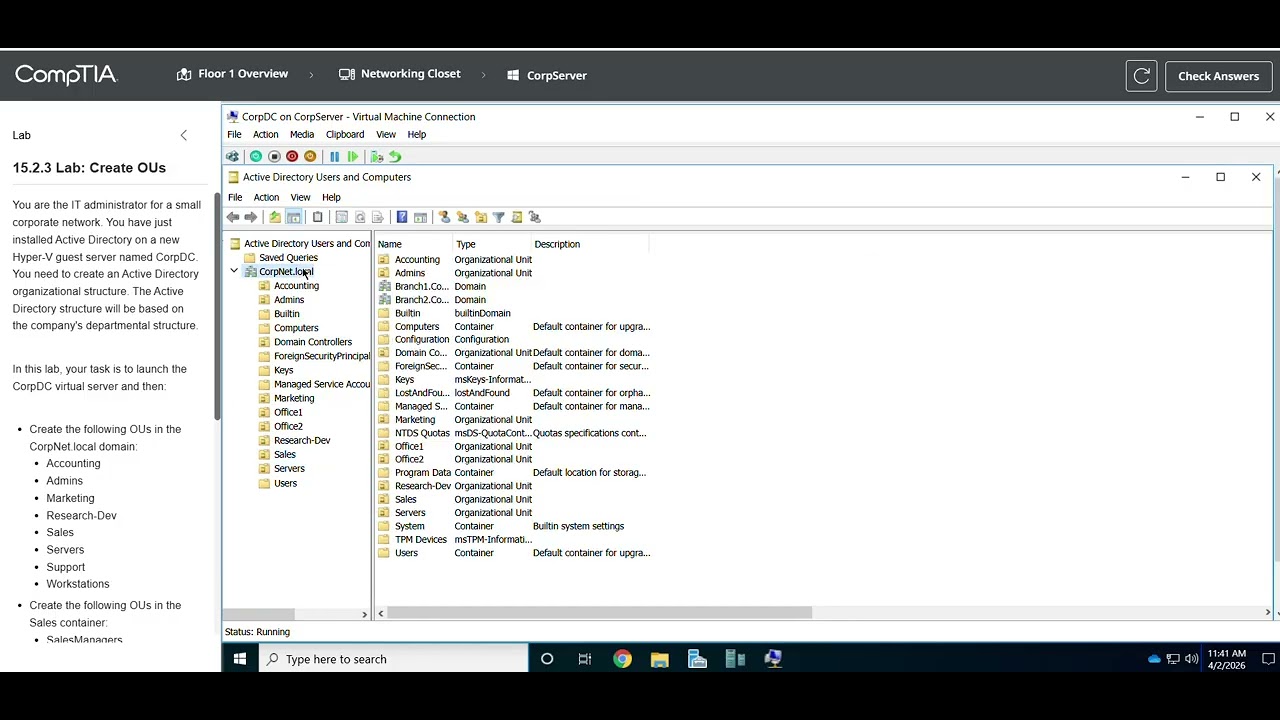The image size is (1280, 720).
Task: Toggle Show/Hide Console Tree icon
Action: (294, 217)
